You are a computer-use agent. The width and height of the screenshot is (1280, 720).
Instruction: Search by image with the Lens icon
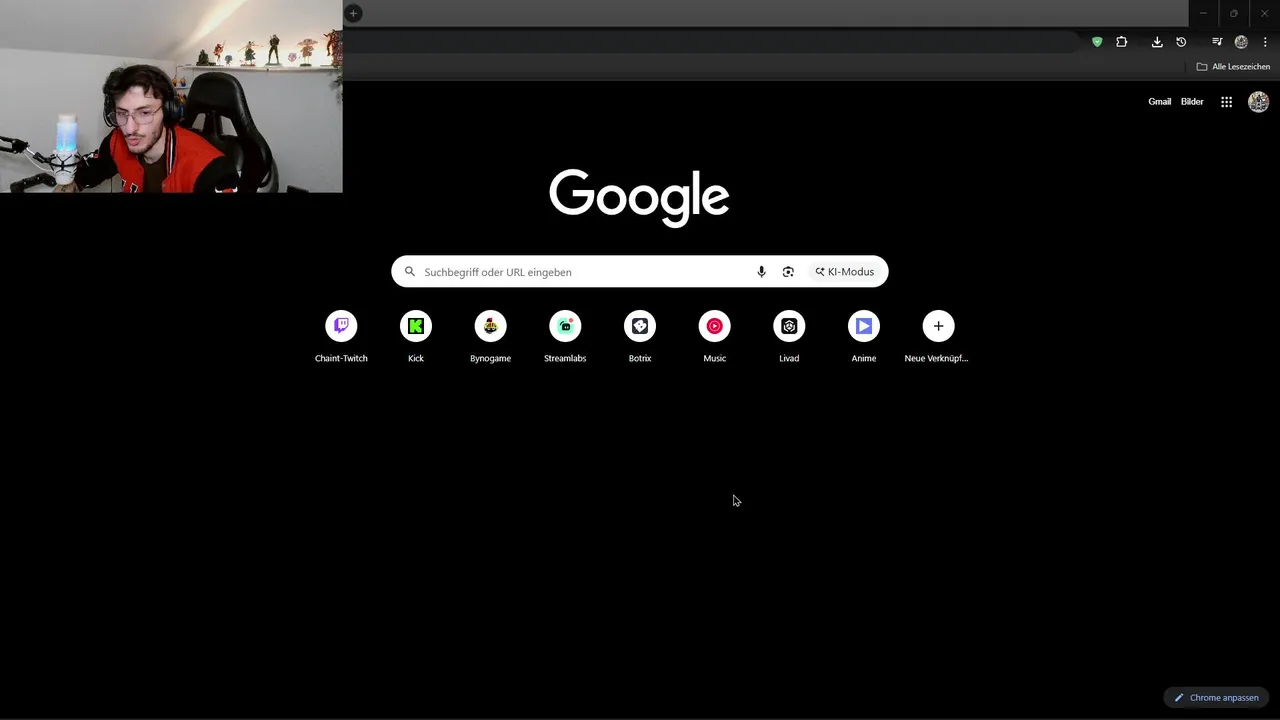pos(788,272)
